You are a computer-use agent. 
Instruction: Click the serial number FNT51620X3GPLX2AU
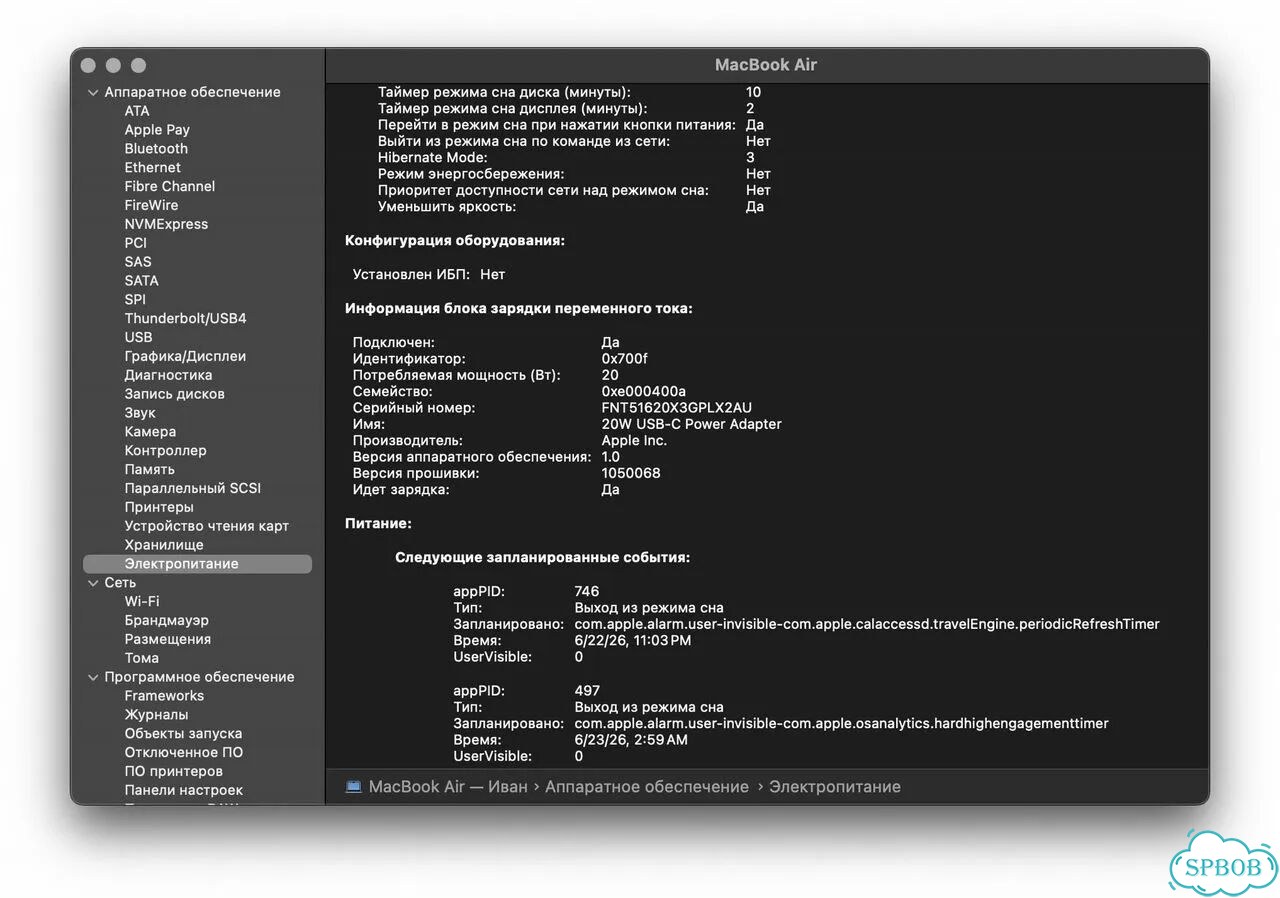coord(677,408)
